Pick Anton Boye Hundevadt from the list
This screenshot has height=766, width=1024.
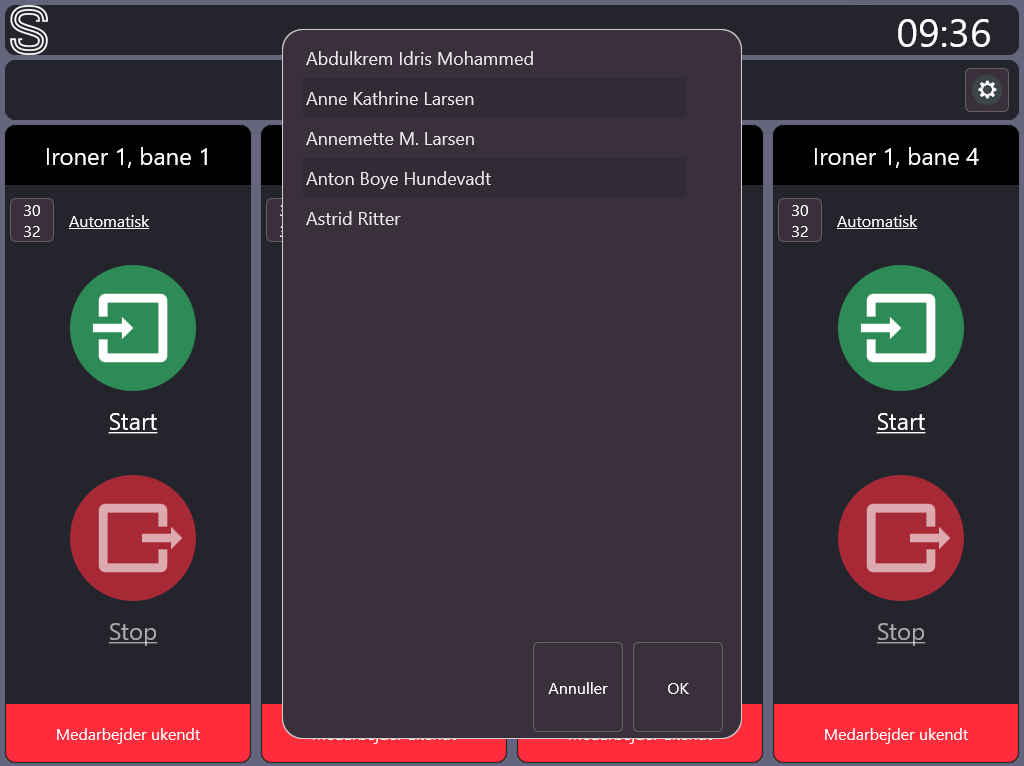point(398,179)
